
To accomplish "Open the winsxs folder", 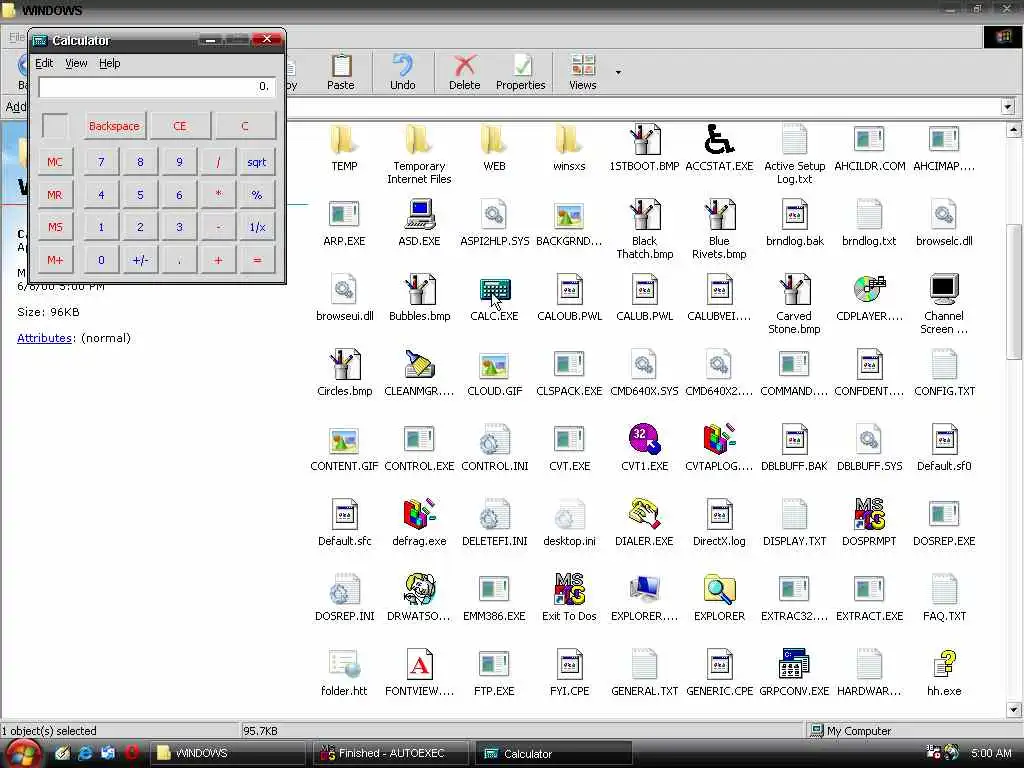I will pyautogui.click(x=569, y=140).
